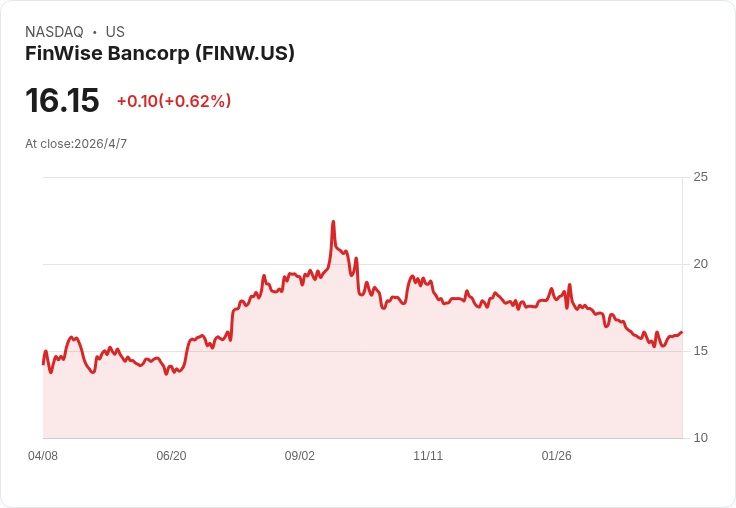Click the 20 price axis label
Image resolution: width=736 pixels, height=508 pixels.
[700, 264]
